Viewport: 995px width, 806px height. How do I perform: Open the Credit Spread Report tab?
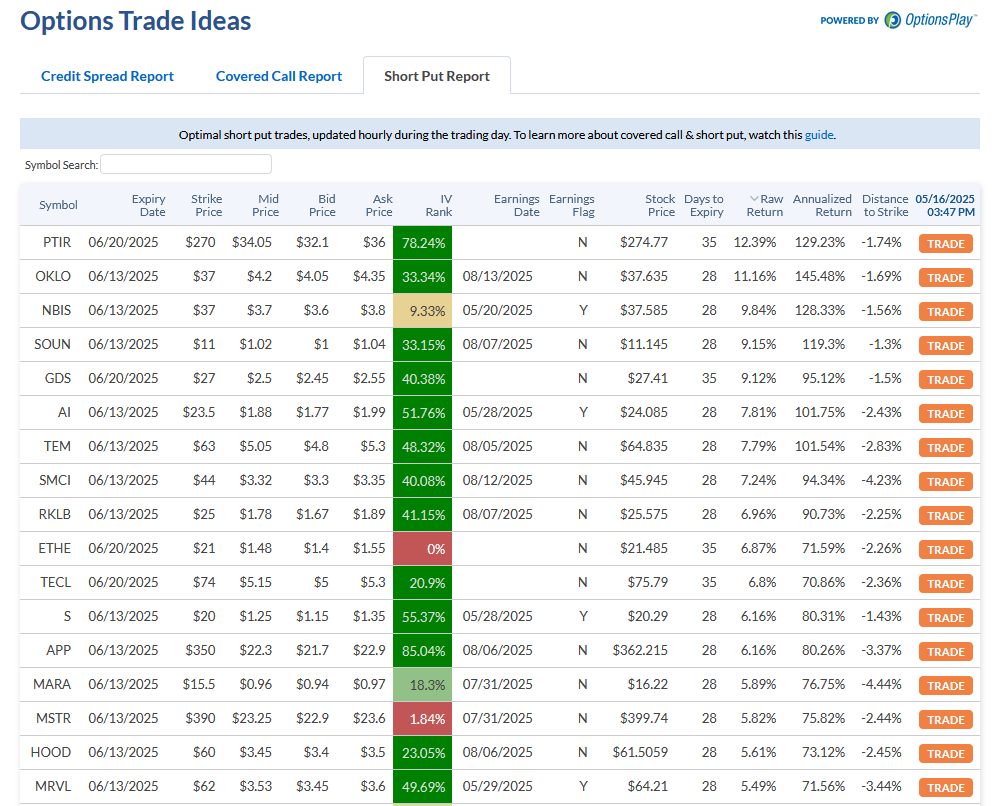pos(107,76)
